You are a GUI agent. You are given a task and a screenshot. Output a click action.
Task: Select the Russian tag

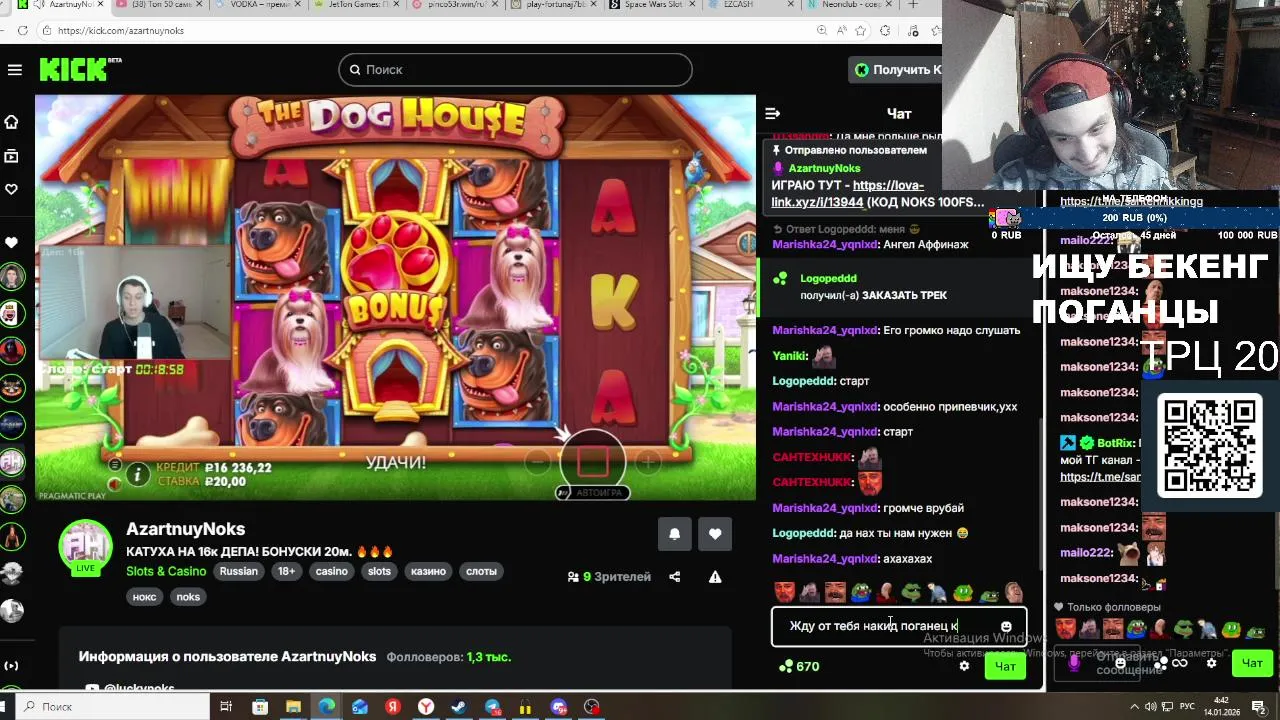point(239,572)
